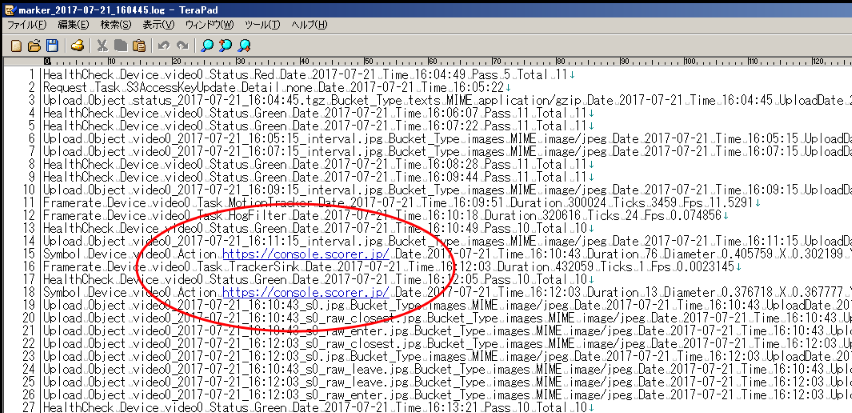The height and width of the screenshot is (413, 852).
Task: Follow the console.scorer.jp link on line 18
Action: (306, 292)
